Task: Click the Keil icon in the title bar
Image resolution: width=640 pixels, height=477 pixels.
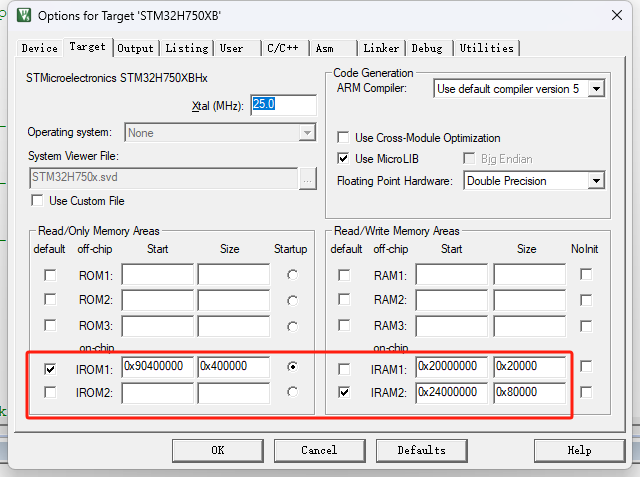Action: 20,16
